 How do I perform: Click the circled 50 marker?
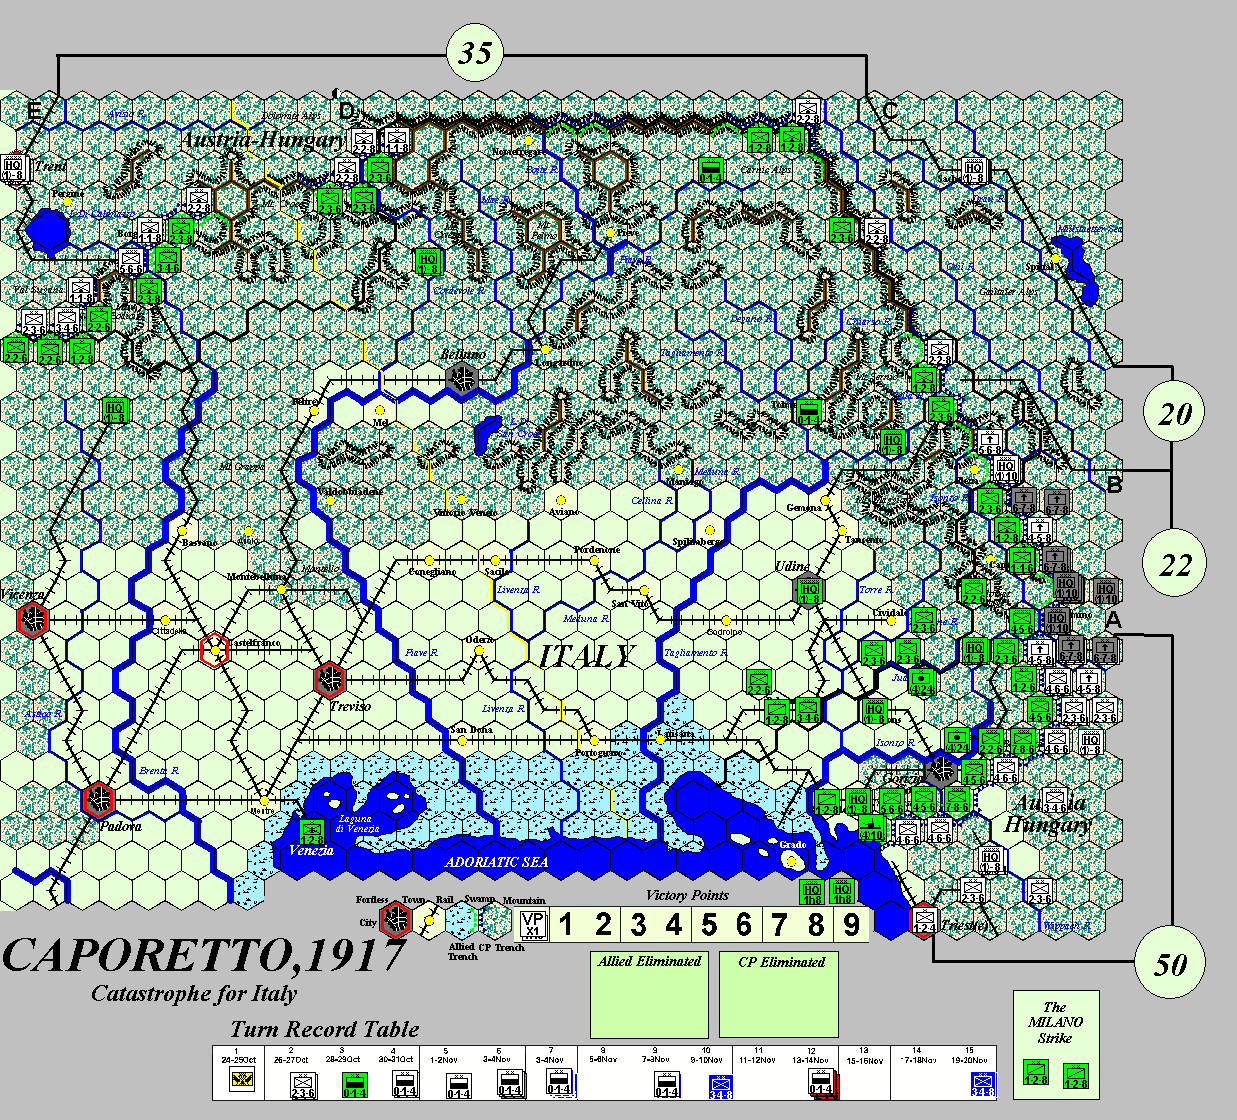click(1170, 964)
